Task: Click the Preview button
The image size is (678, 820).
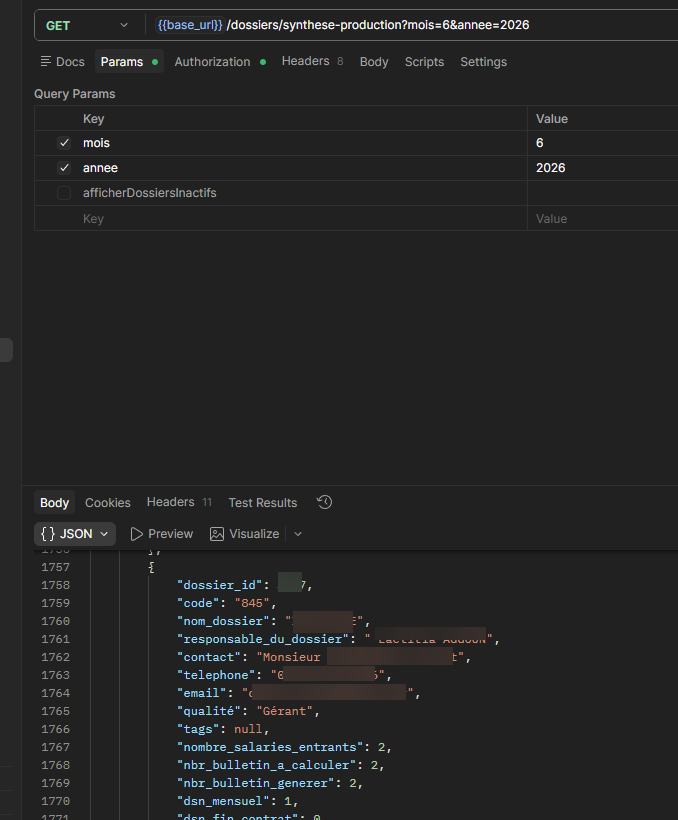Action: [x=162, y=534]
